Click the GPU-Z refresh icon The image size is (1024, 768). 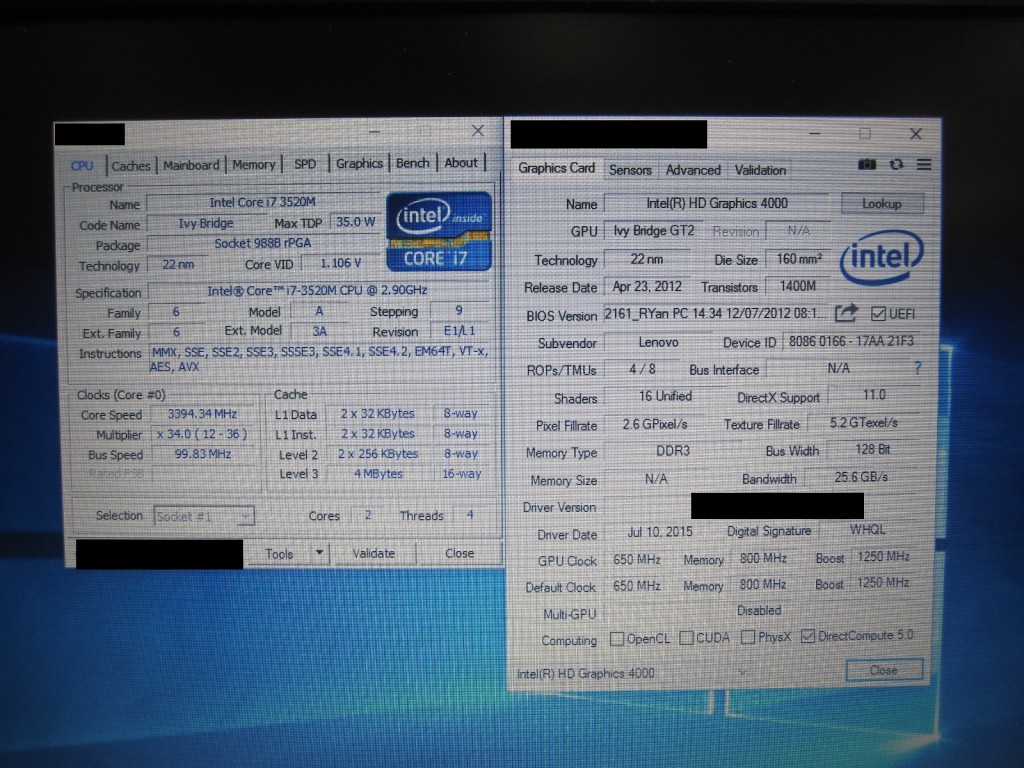896,165
